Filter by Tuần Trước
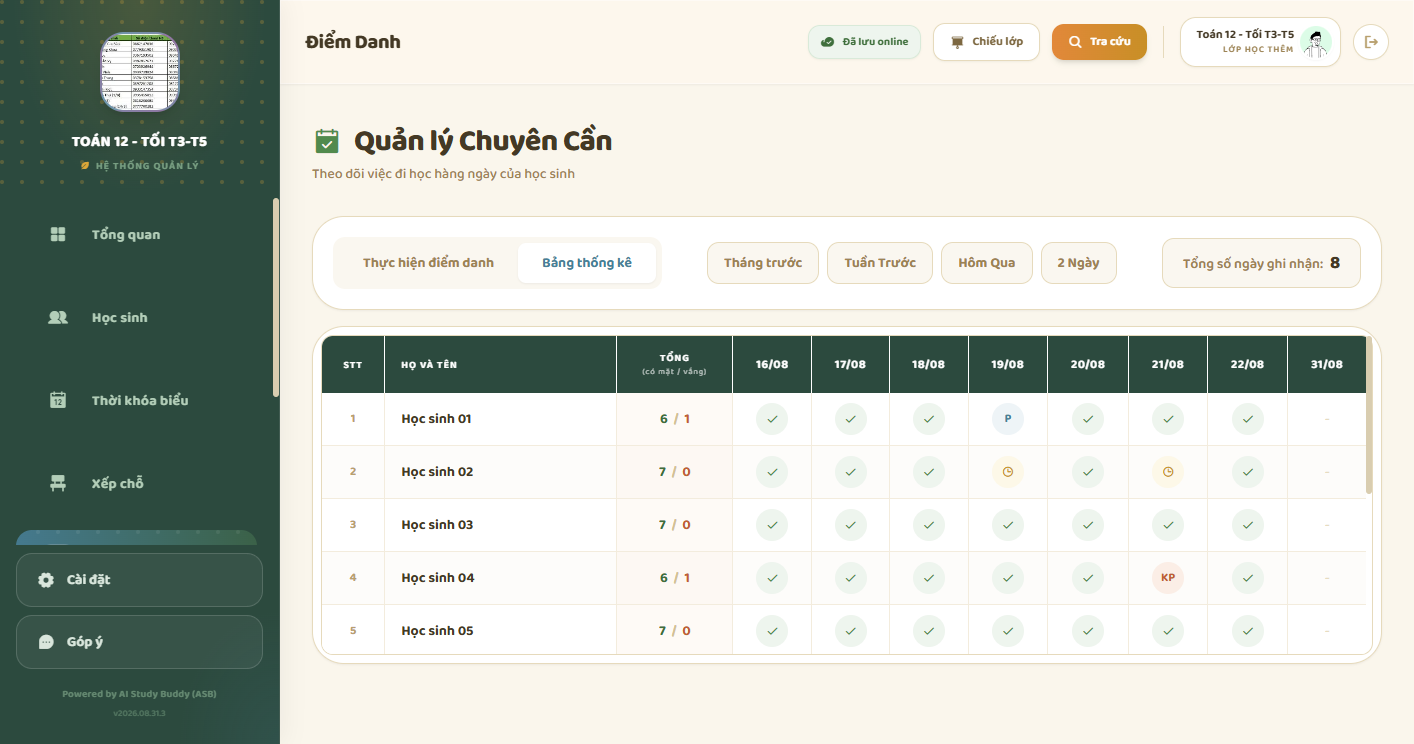Image resolution: width=1414 pixels, height=744 pixels. (880, 263)
